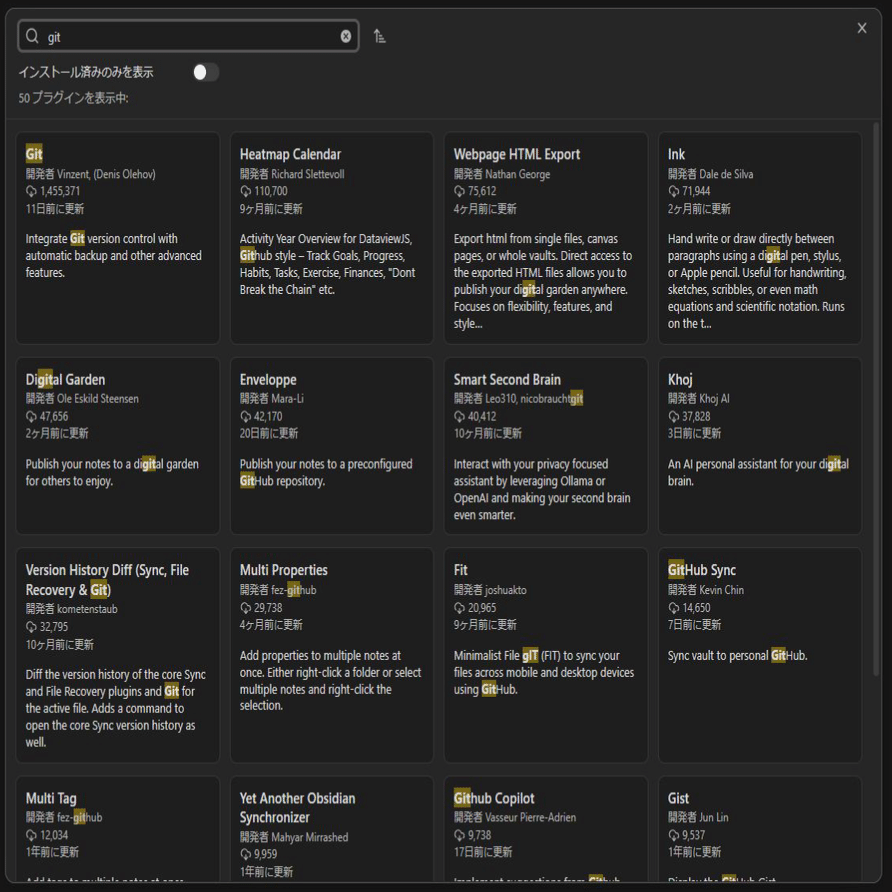The height and width of the screenshot is (892, 892).
Task: Click author name Ole Eskild Steensen
Action: 98,399
